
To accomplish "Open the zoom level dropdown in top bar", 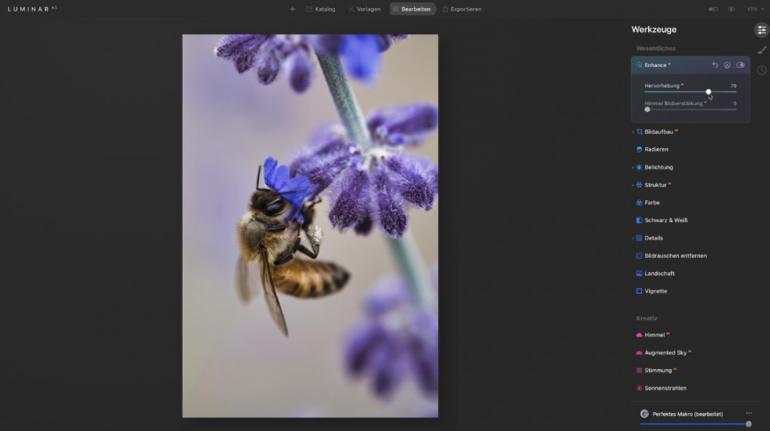I will click(x=754, y=9).
